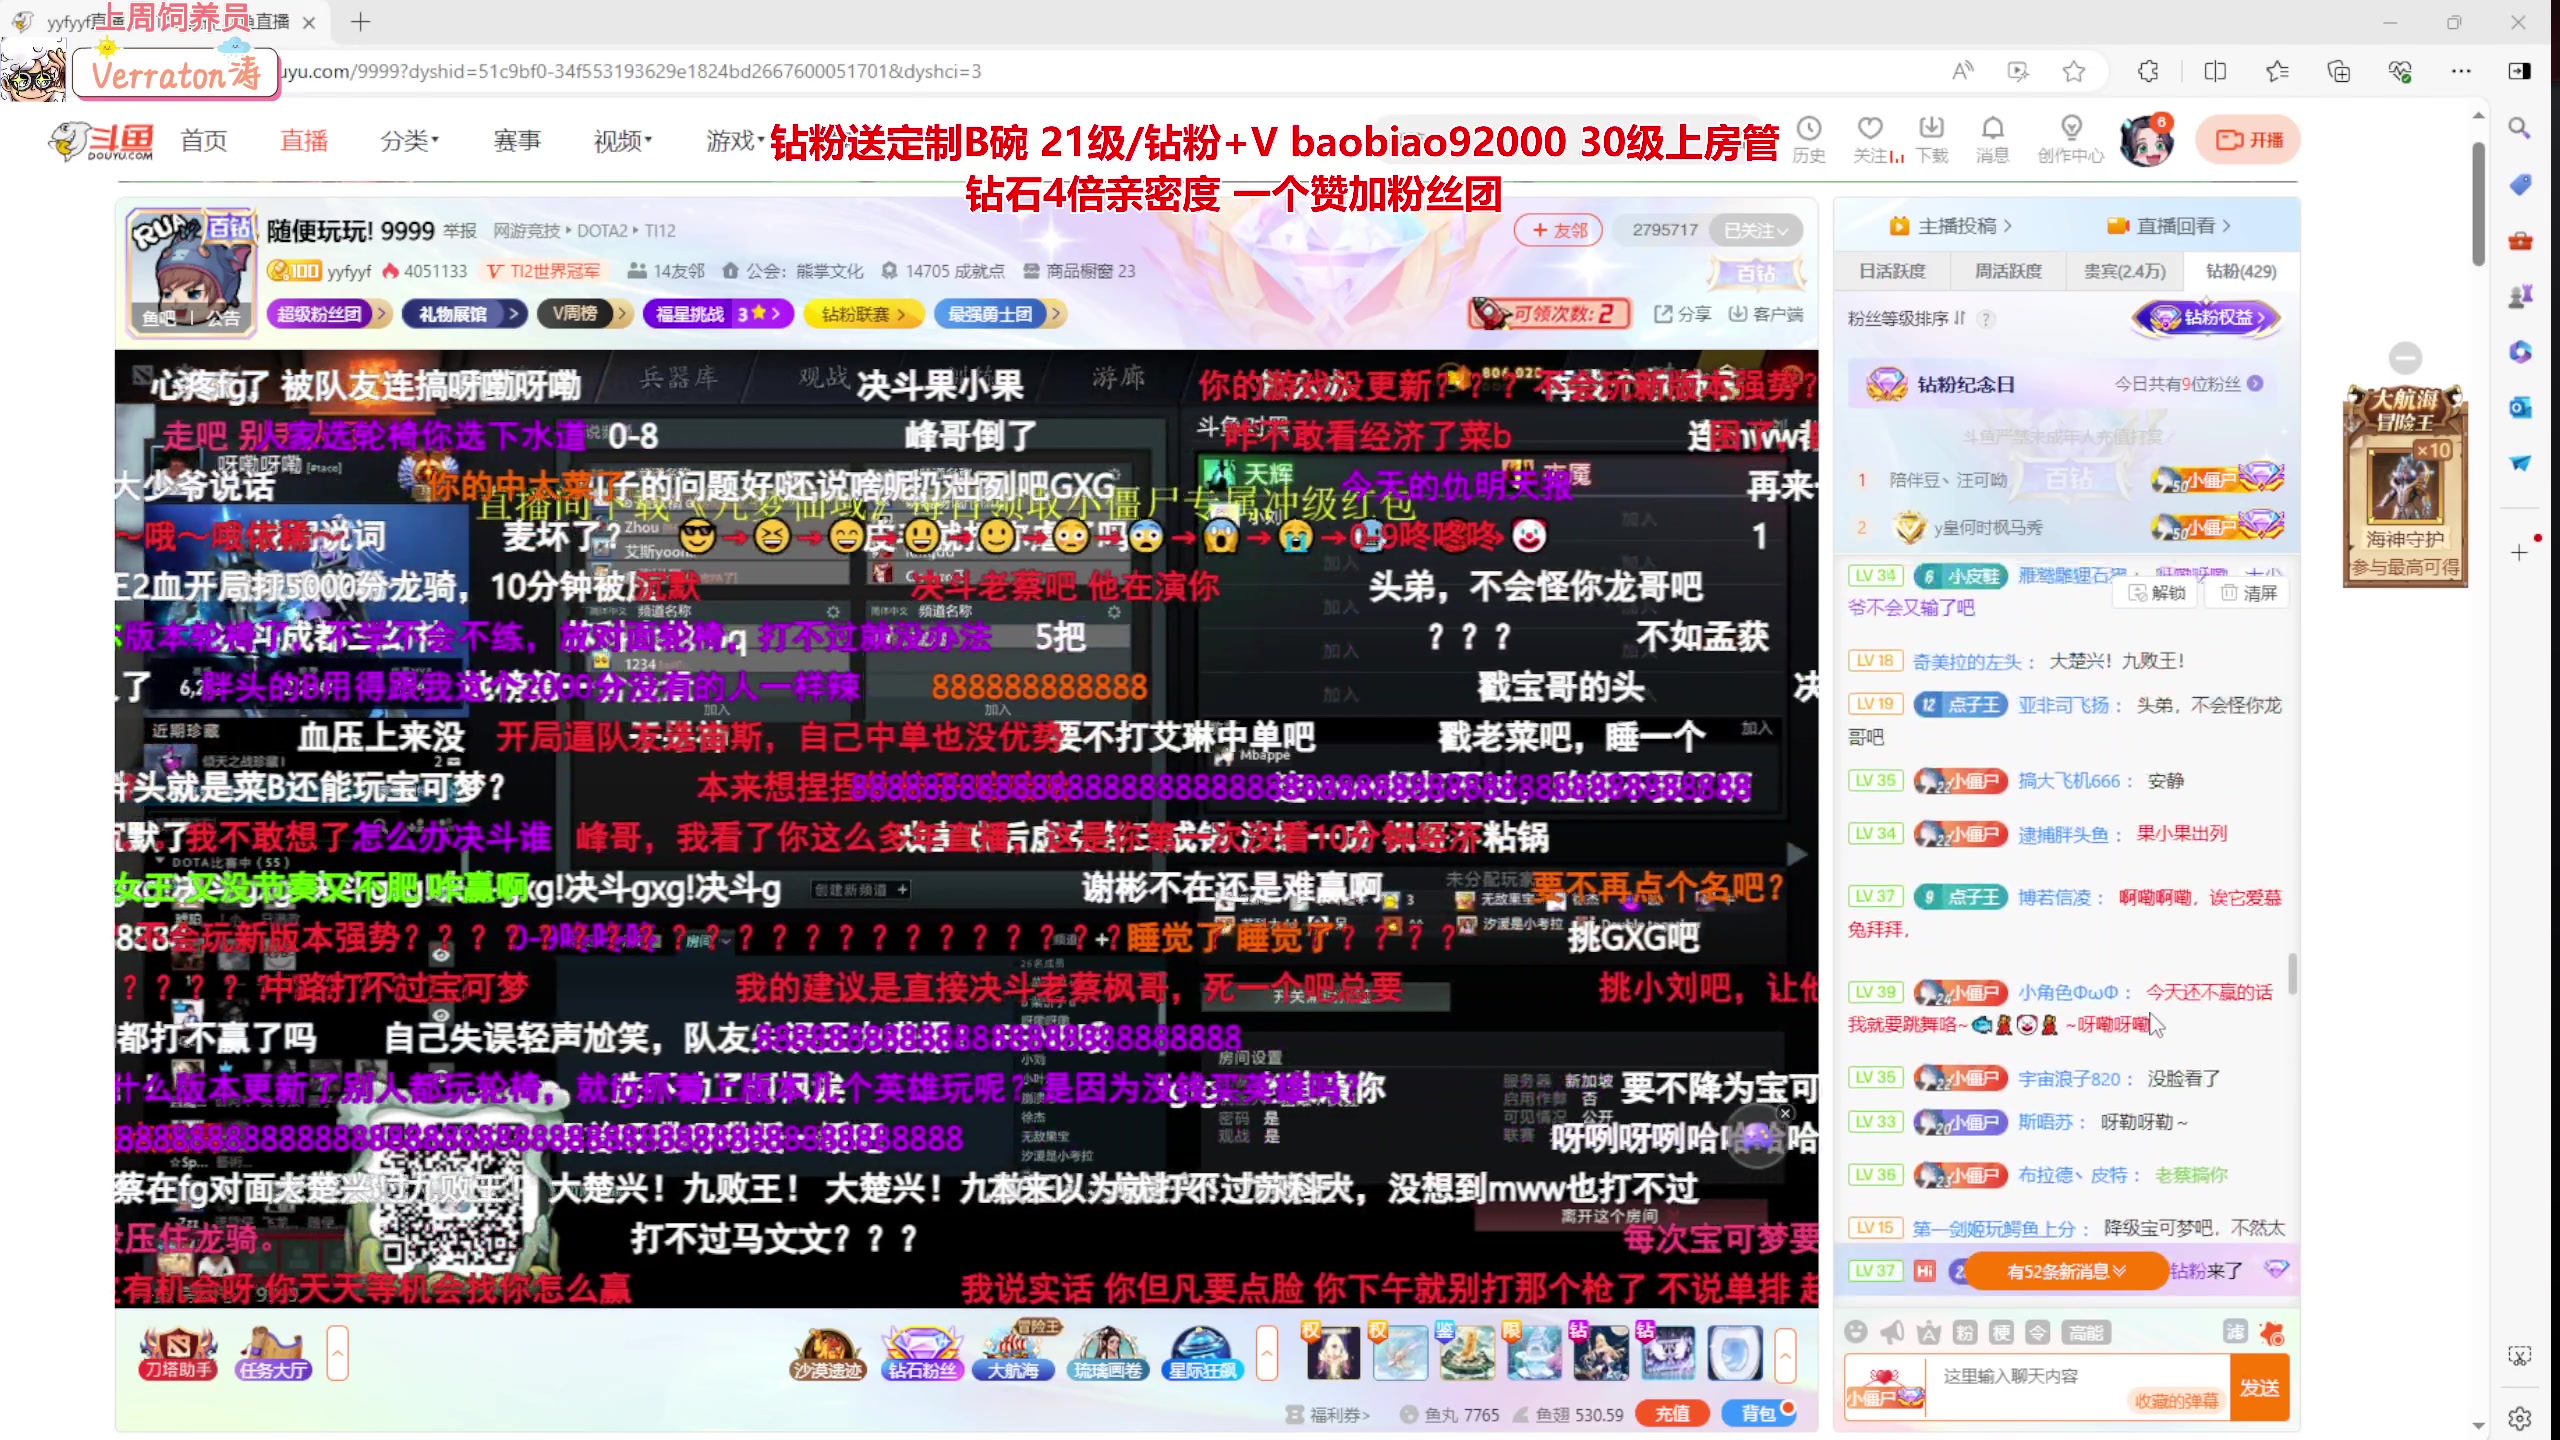Image resolution: width=2560 pixels, height=1440 pixels.
Task: Expand the 游戏 games dropdown
Action: [735, 141]
